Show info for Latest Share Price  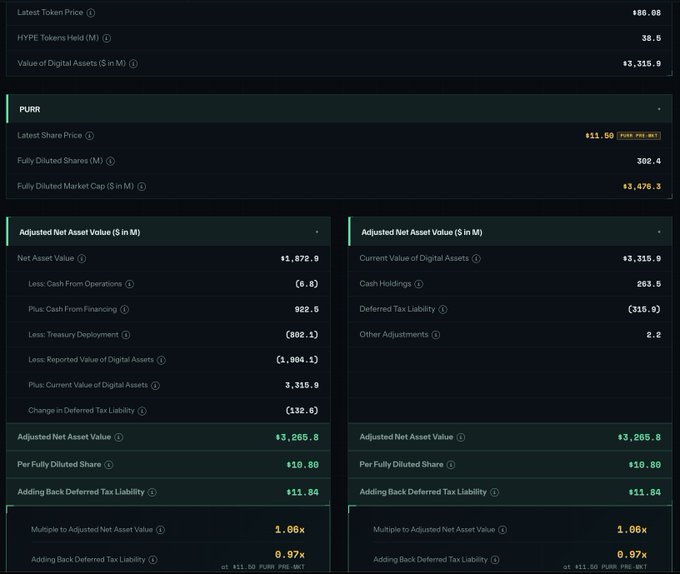(x=90, y=136)
